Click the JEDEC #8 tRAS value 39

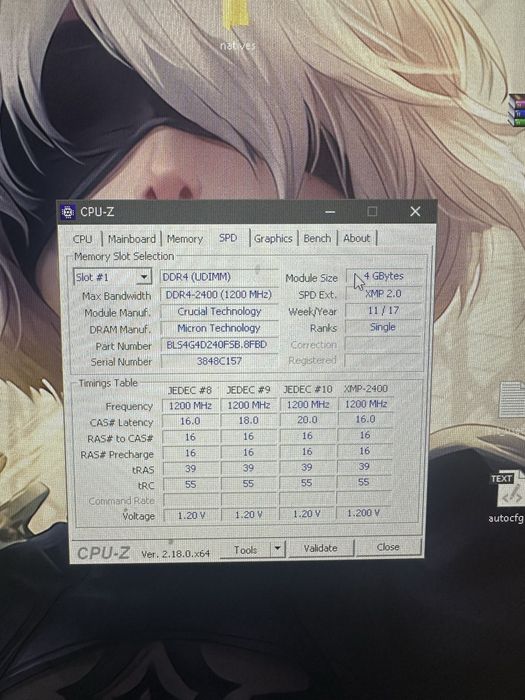190,469
